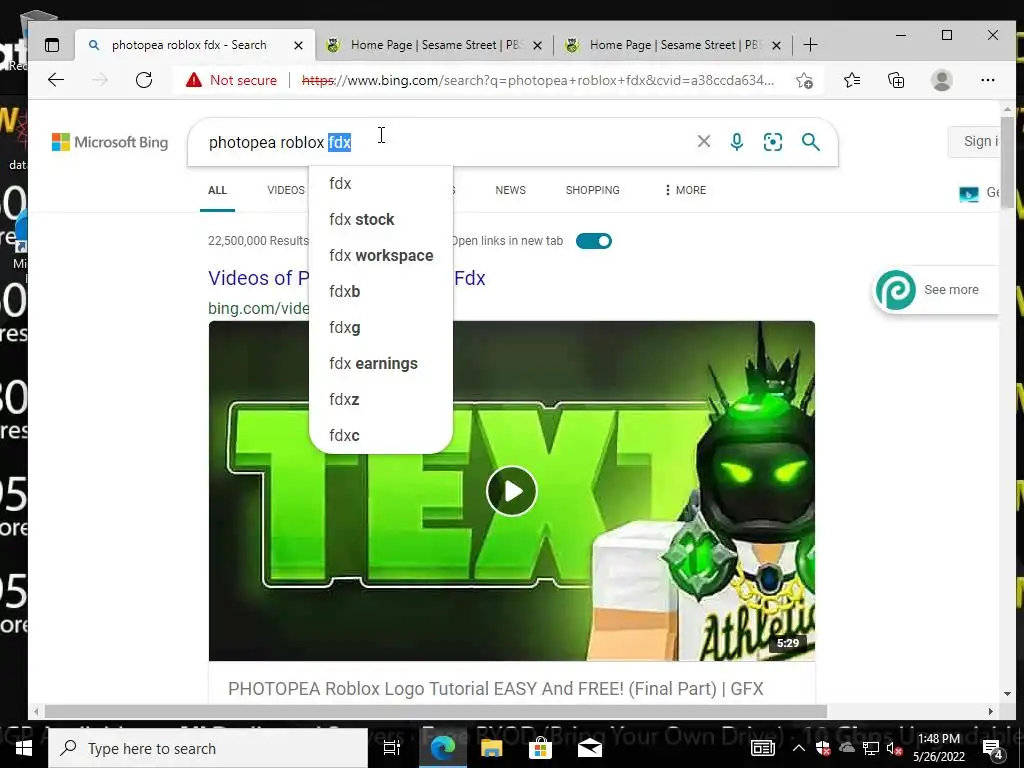Expand the MORE search categories menu
Screen dimensions: 1024x768
tap(685, 190)
